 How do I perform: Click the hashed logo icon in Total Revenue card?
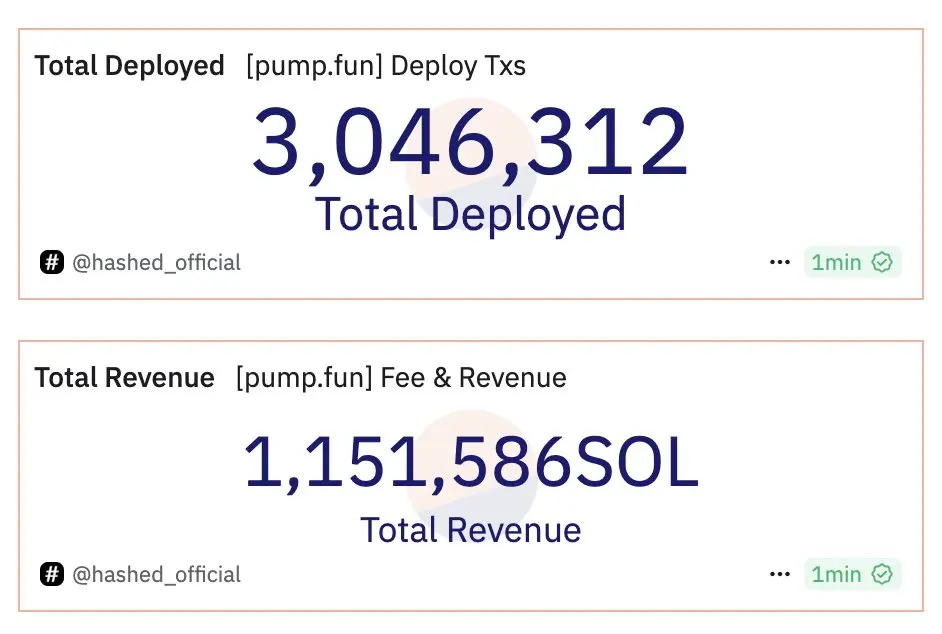[x=52, y=574]
